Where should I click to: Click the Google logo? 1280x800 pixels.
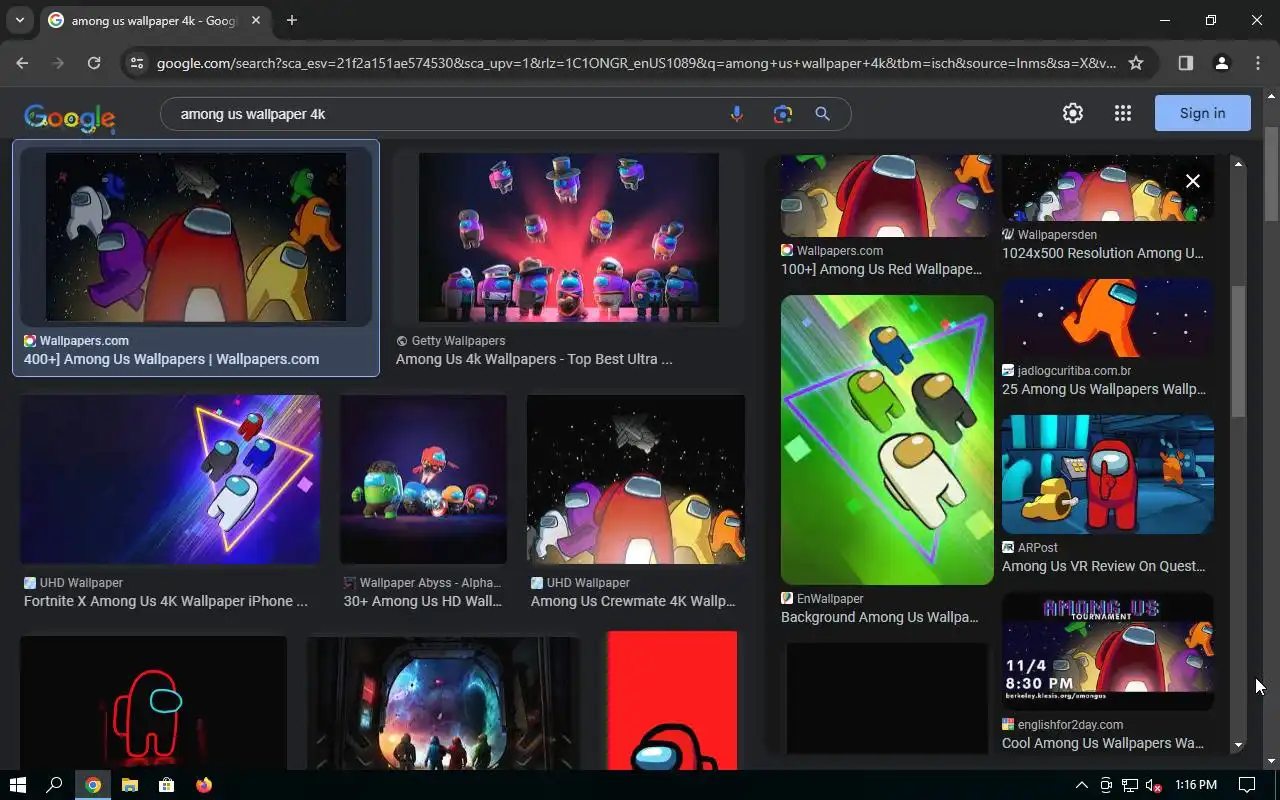70,117
